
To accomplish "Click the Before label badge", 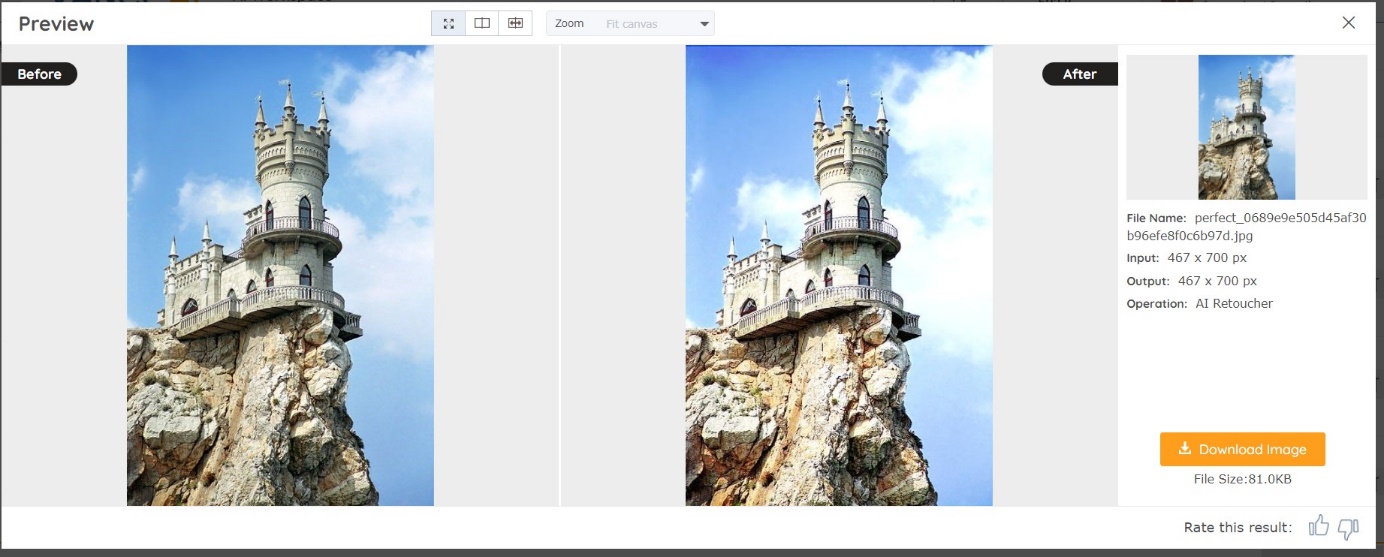I will pyautogui.click(x=40, y=74).
